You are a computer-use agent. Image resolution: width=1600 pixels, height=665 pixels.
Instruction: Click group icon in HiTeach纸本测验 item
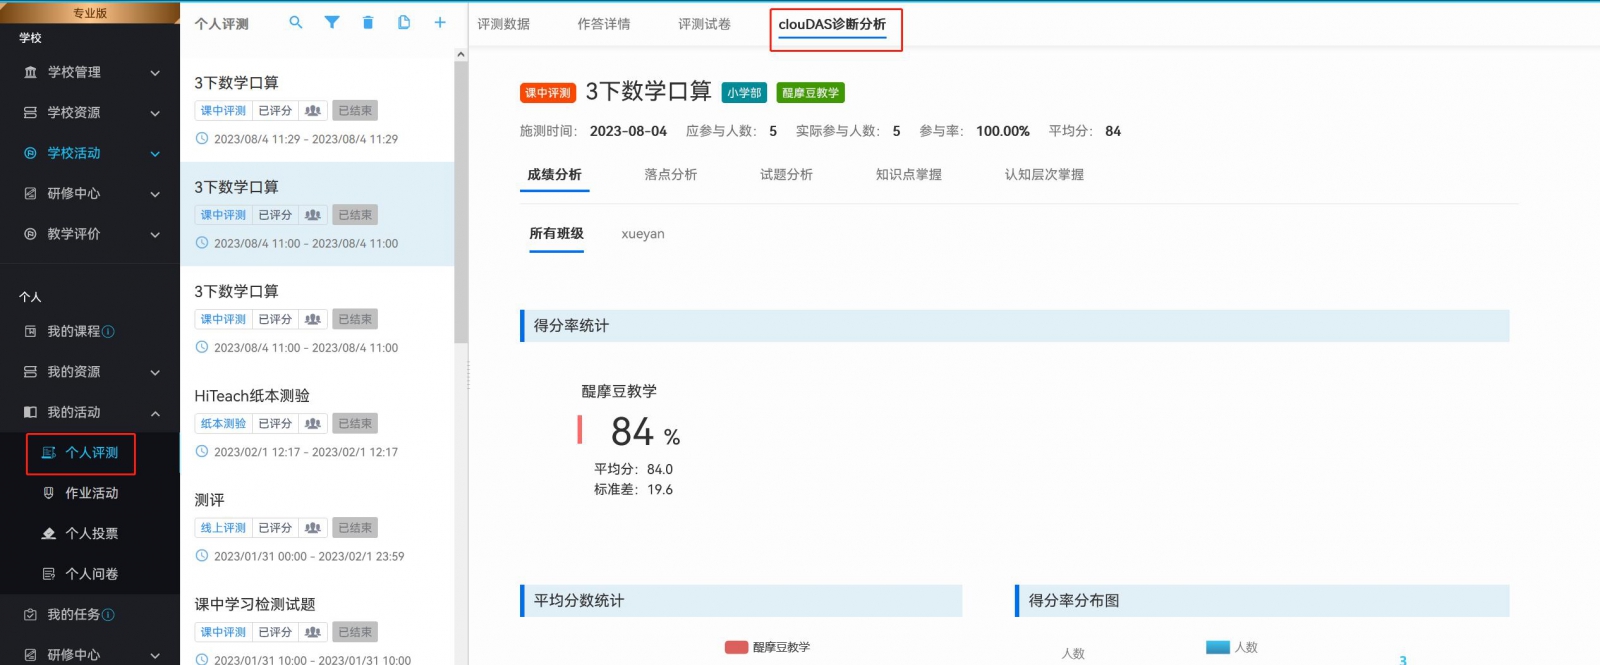tap(313, 424)
